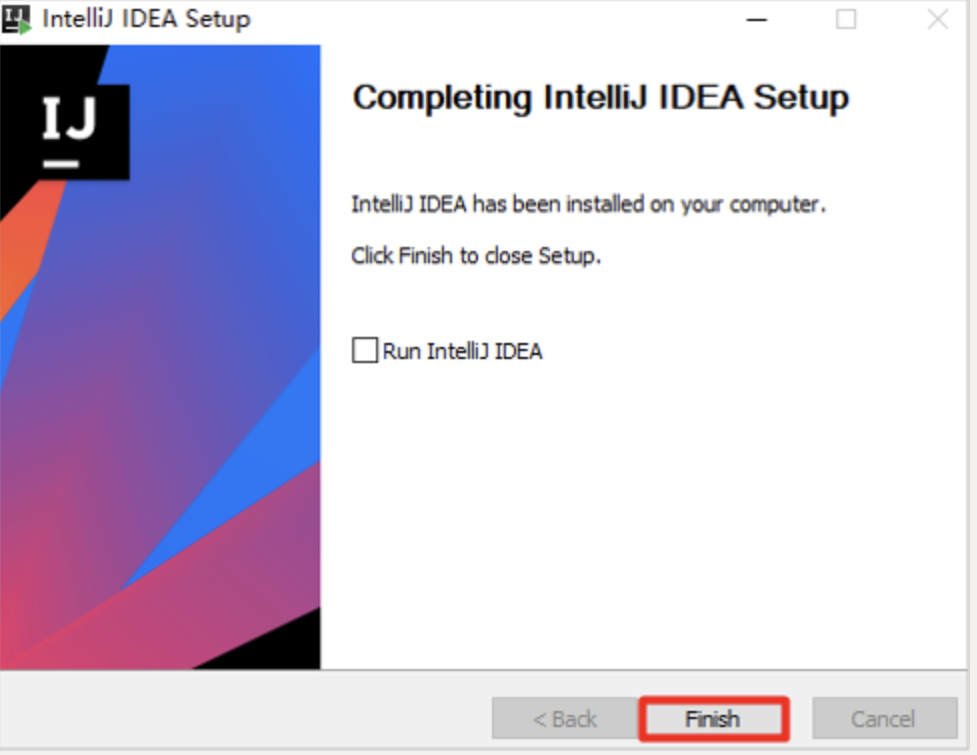This screenshot has height=755, width=977.
Task: Click the IntelliJ installer icon in title bar
Action: pos(17,19)
